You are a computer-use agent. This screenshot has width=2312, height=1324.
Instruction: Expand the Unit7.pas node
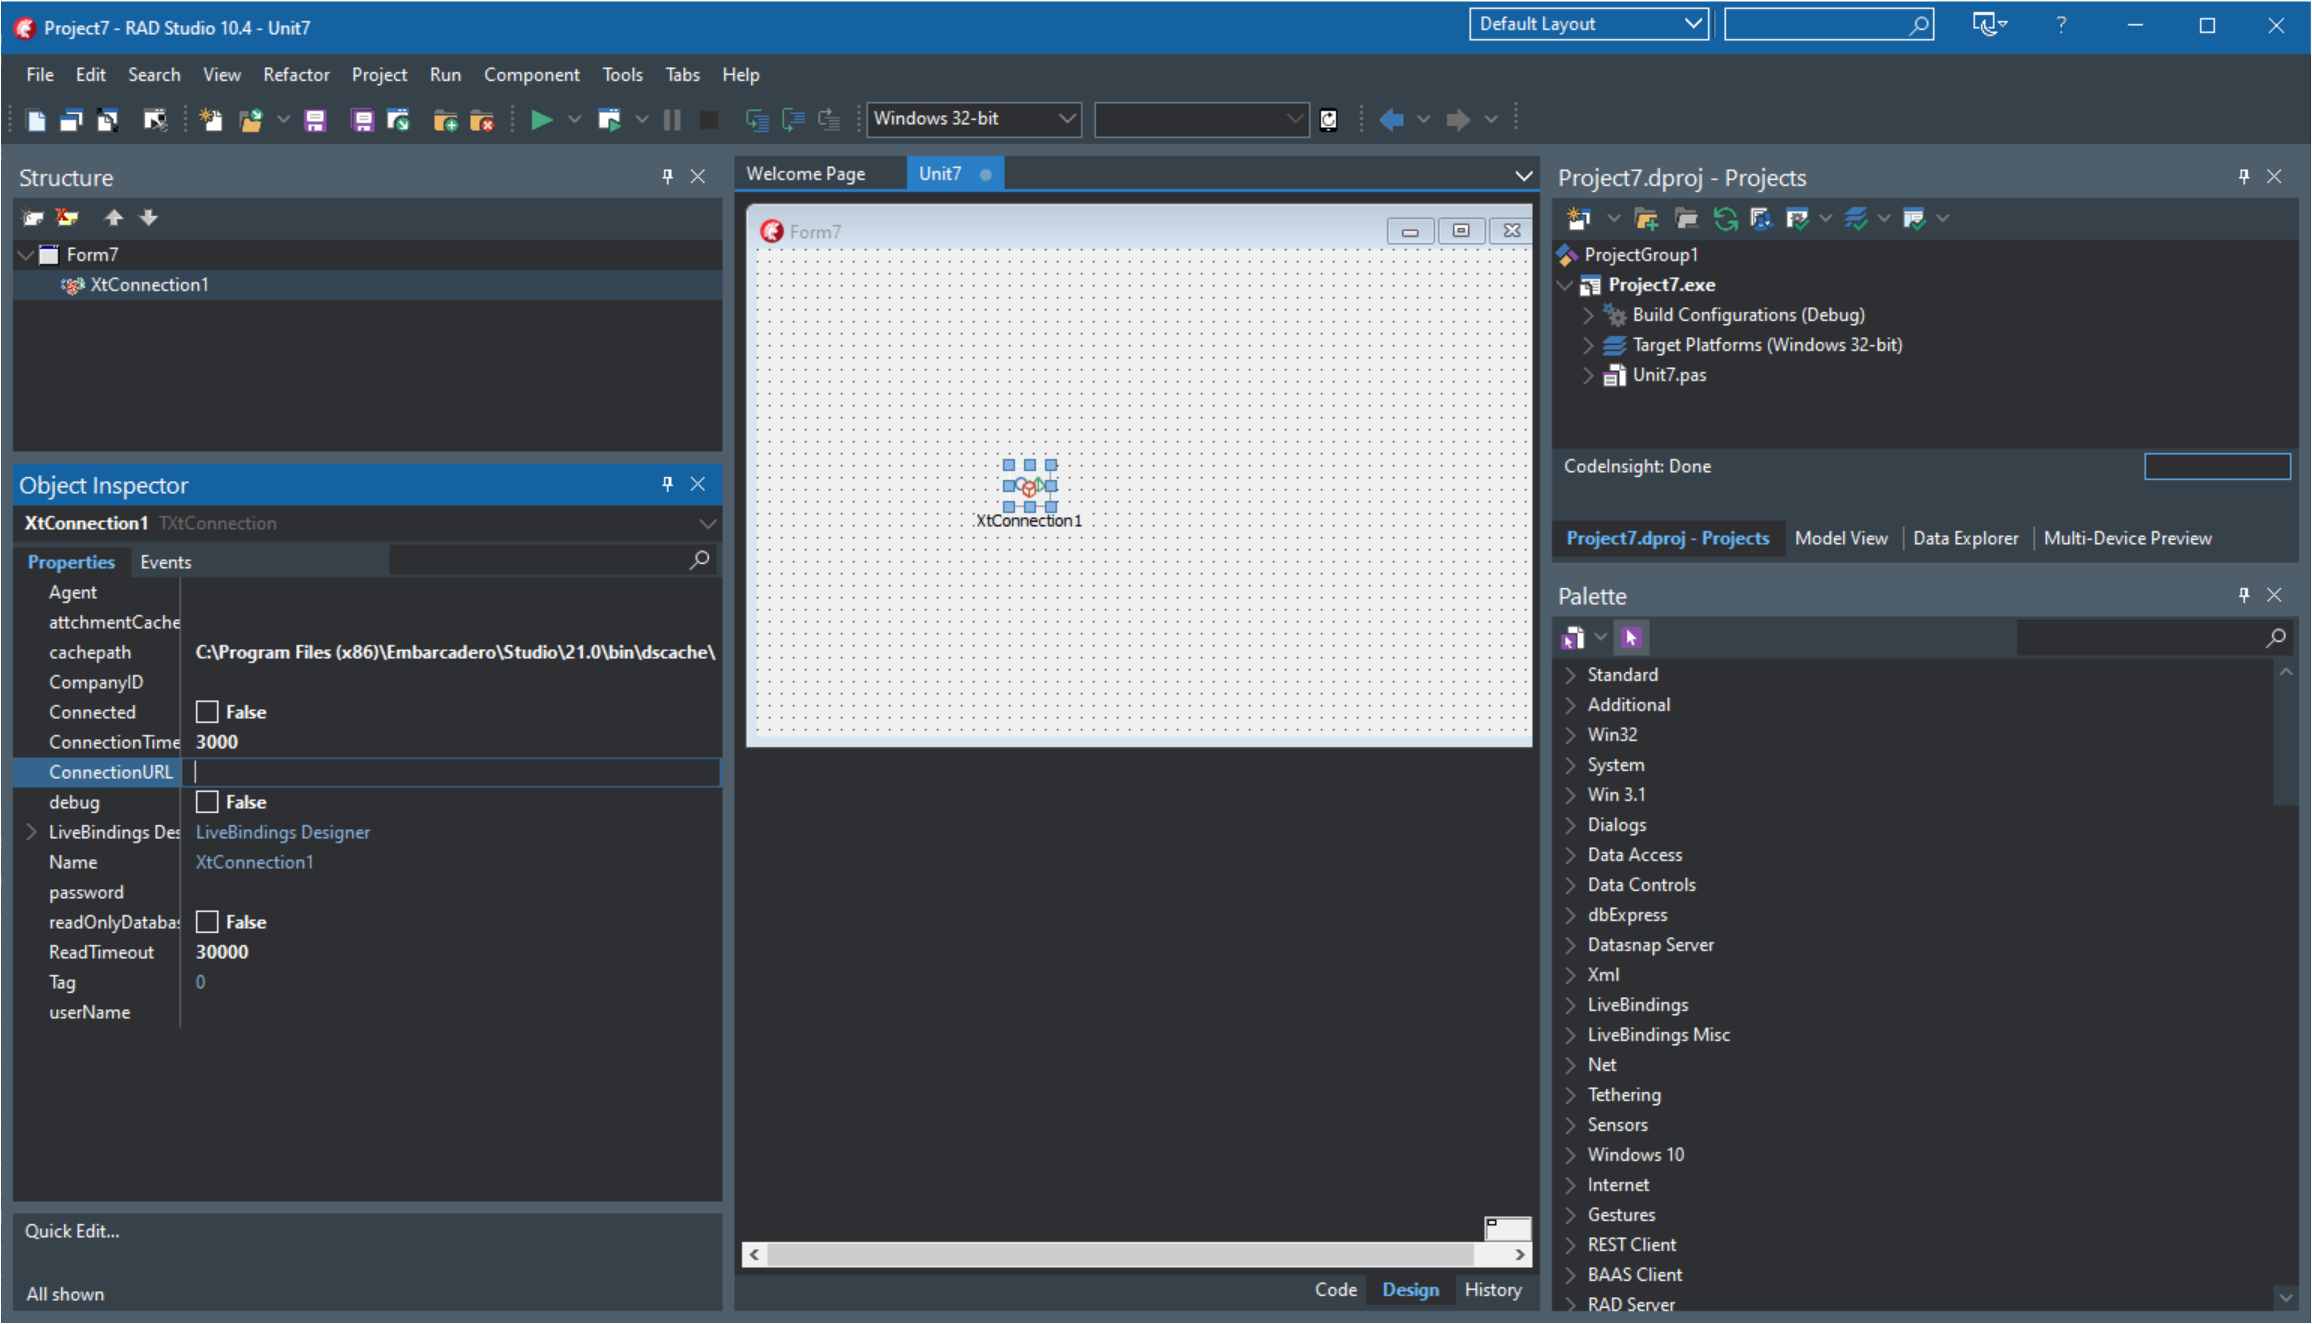tap(1588, 375)
